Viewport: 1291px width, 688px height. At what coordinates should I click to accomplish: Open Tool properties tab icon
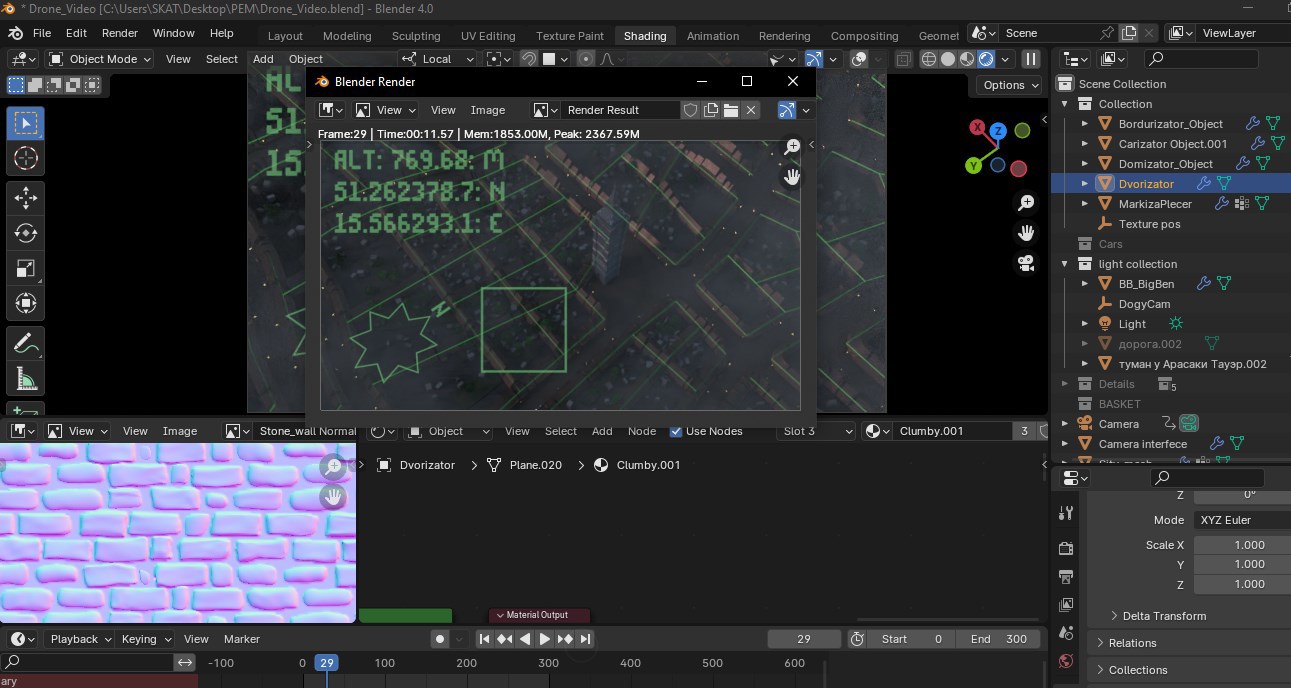pos(1066,513)
